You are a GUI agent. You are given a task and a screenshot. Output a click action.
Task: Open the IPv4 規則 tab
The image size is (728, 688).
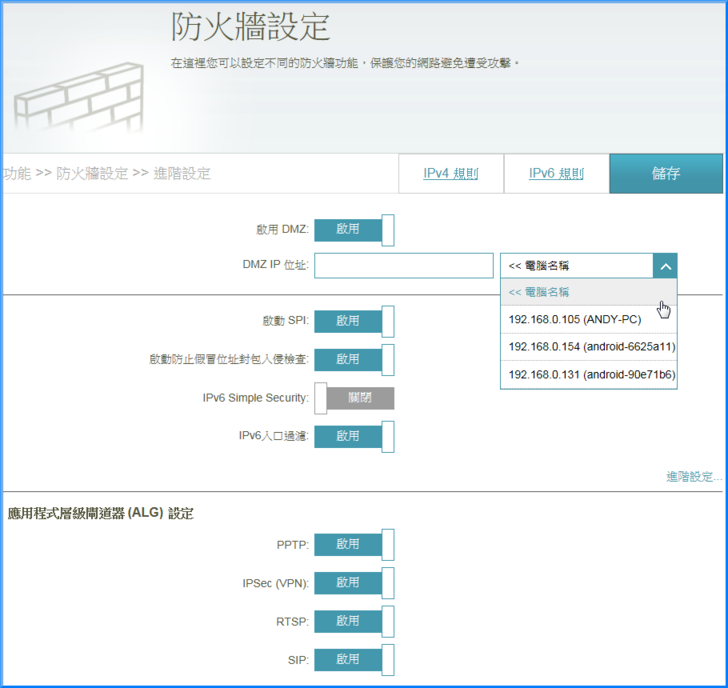point(450,174)
